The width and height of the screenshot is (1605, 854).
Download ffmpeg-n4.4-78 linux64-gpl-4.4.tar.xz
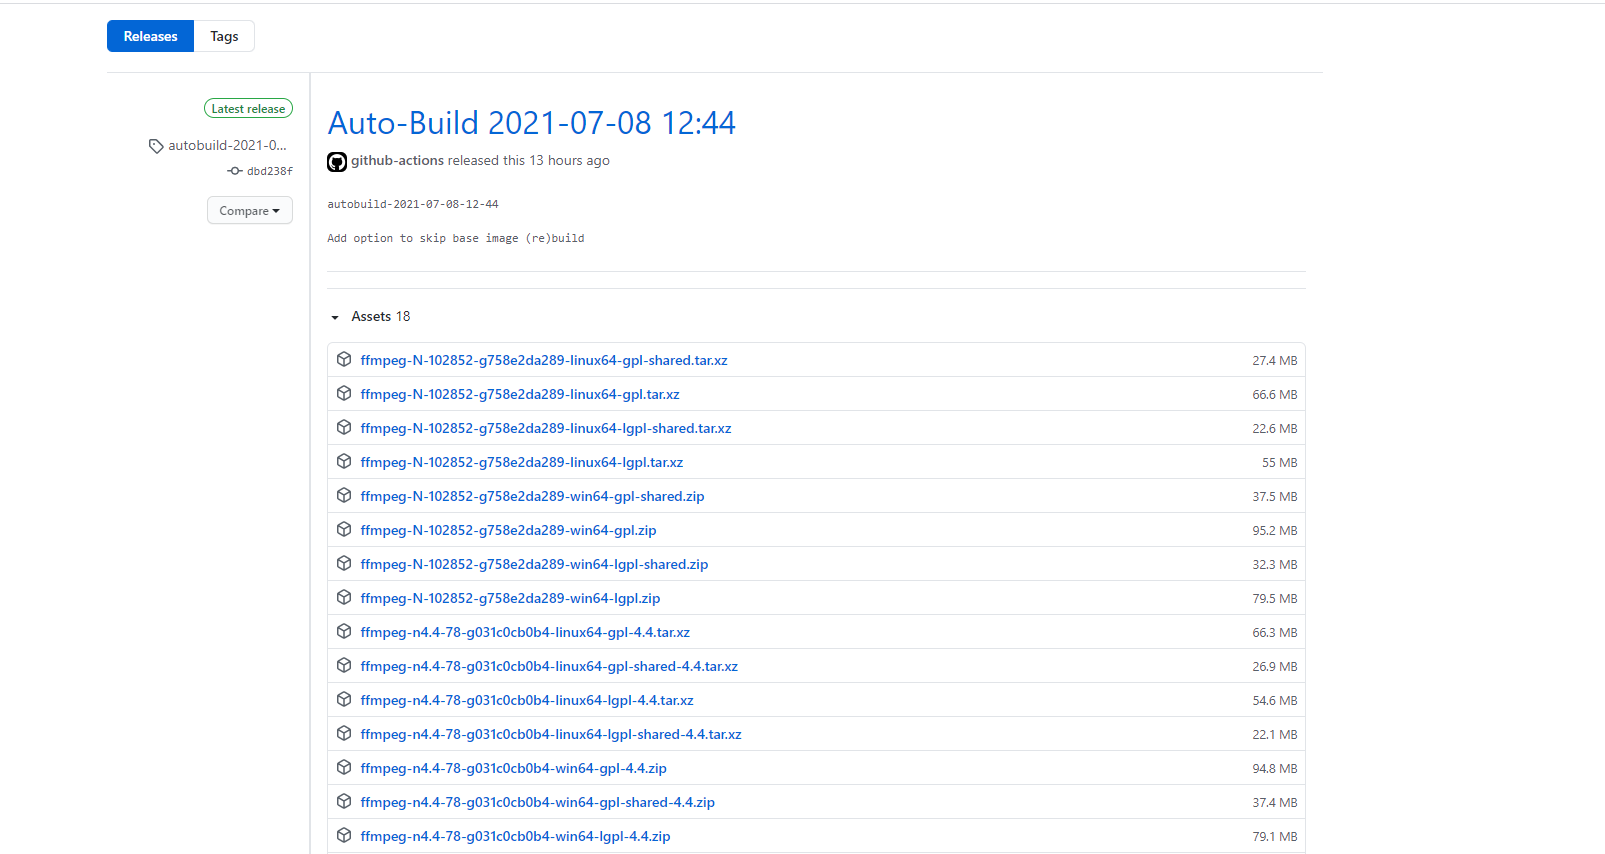coord(525,632)
